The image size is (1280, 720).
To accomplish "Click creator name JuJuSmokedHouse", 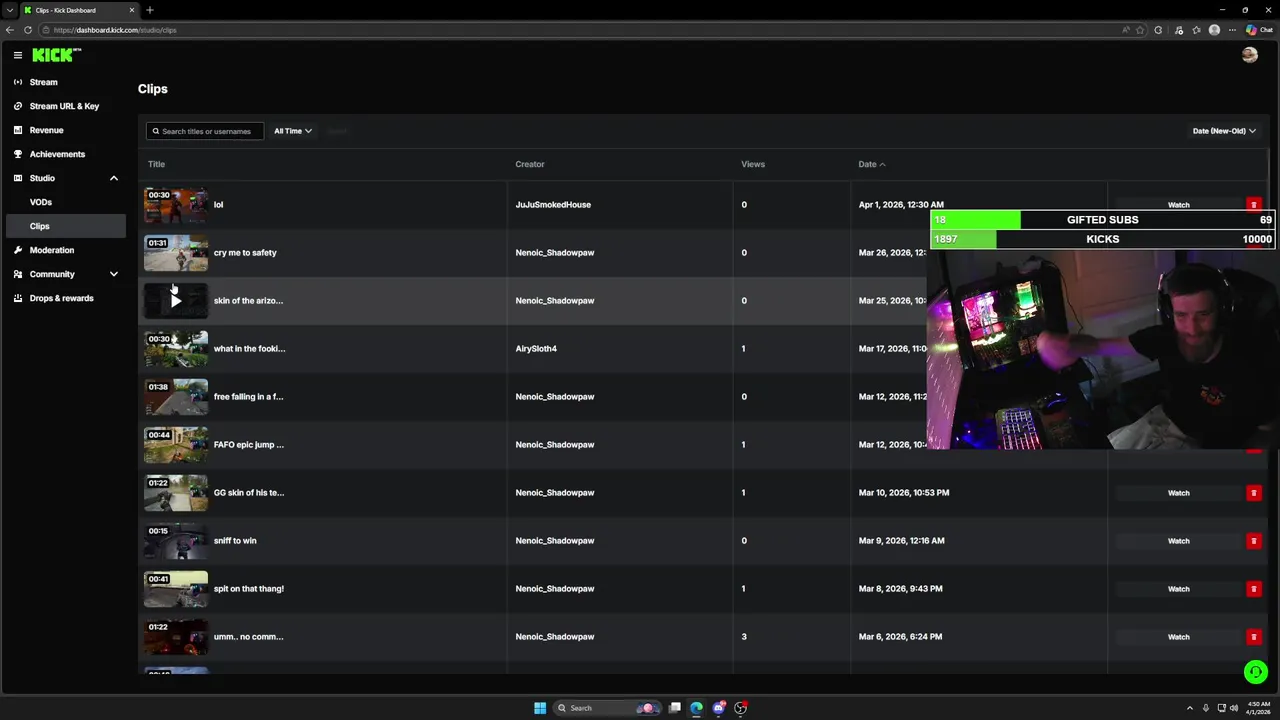I will coord(553,205).
